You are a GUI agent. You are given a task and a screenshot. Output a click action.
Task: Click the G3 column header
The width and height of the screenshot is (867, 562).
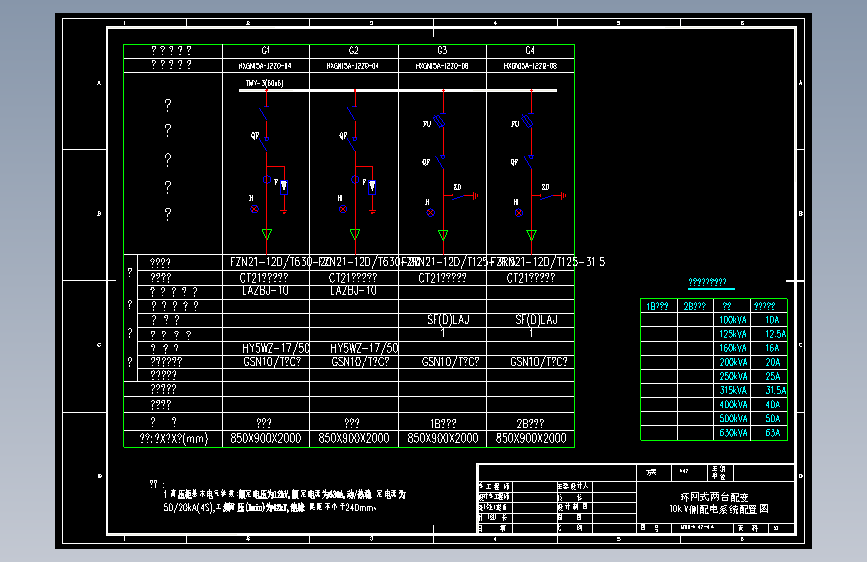(442, 50)
